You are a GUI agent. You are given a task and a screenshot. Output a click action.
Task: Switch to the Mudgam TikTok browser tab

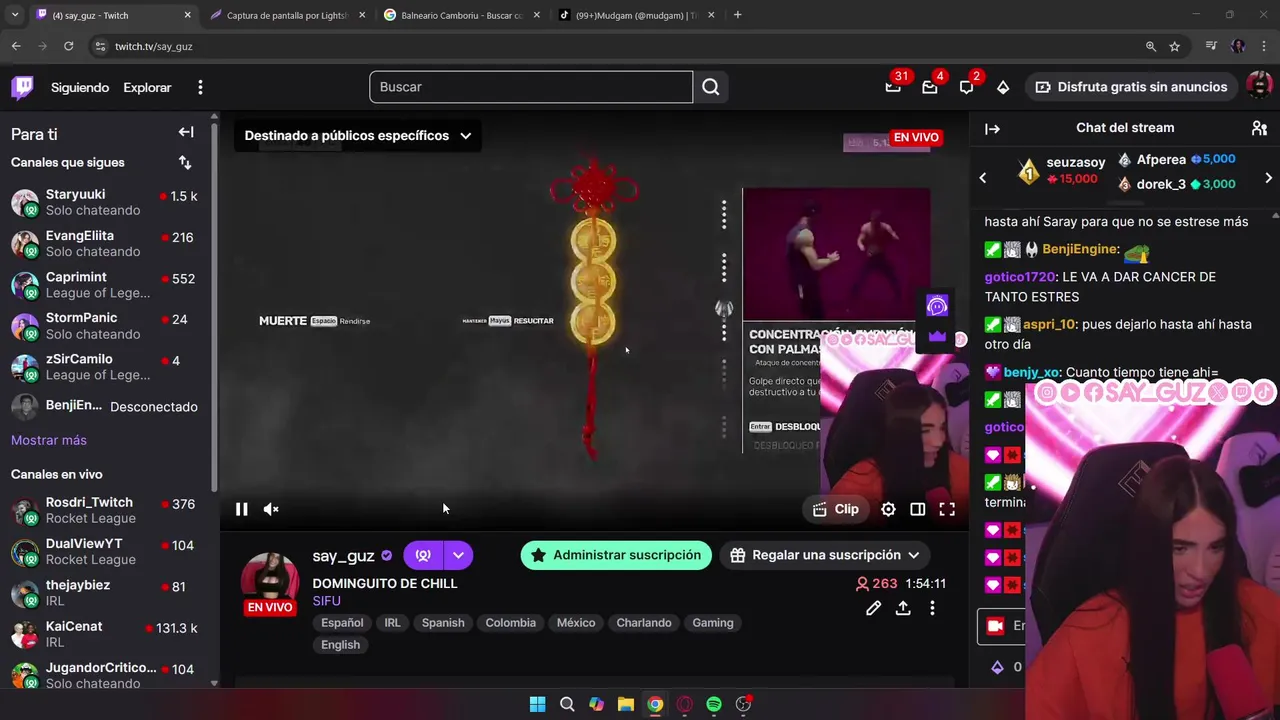pos(636,15)
